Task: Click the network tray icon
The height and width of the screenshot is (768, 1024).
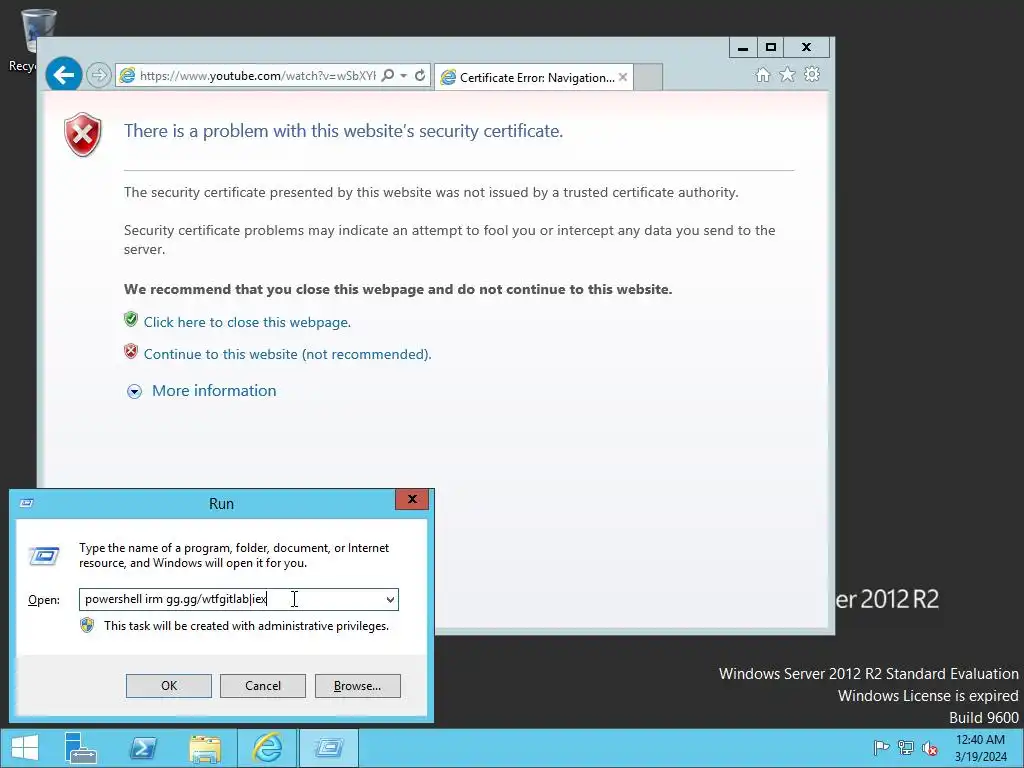Action: 906,748
